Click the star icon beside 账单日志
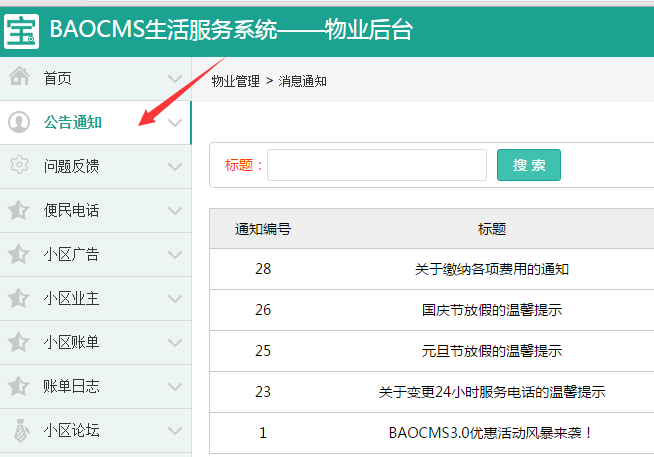 (18, 386)
